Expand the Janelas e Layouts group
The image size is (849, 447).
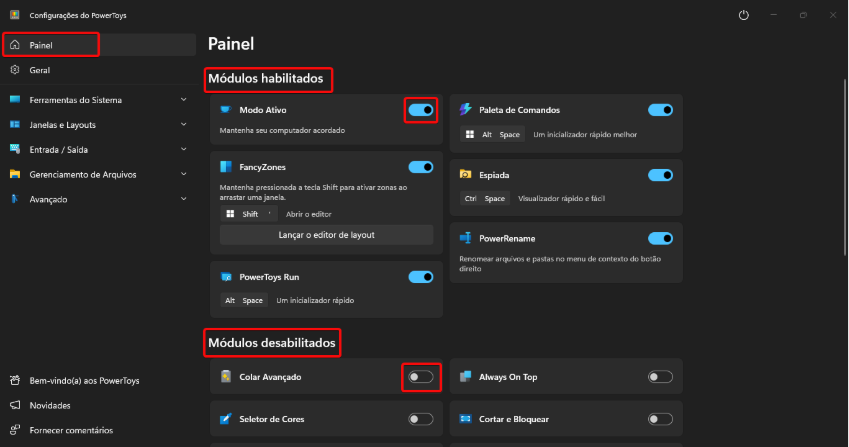point(184,124)
